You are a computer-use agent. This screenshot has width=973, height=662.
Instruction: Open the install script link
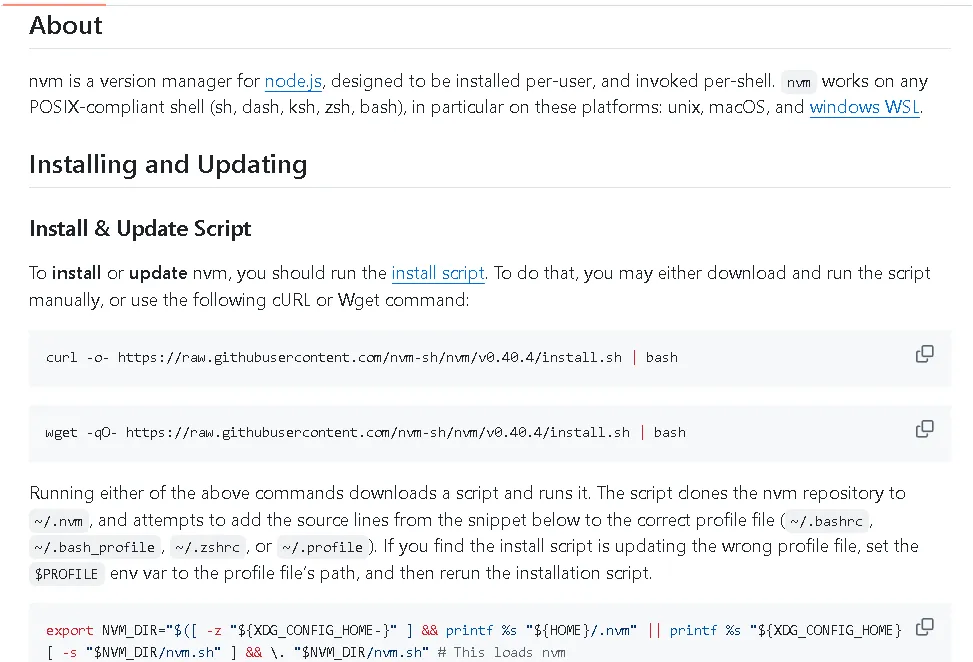(438, 273)
